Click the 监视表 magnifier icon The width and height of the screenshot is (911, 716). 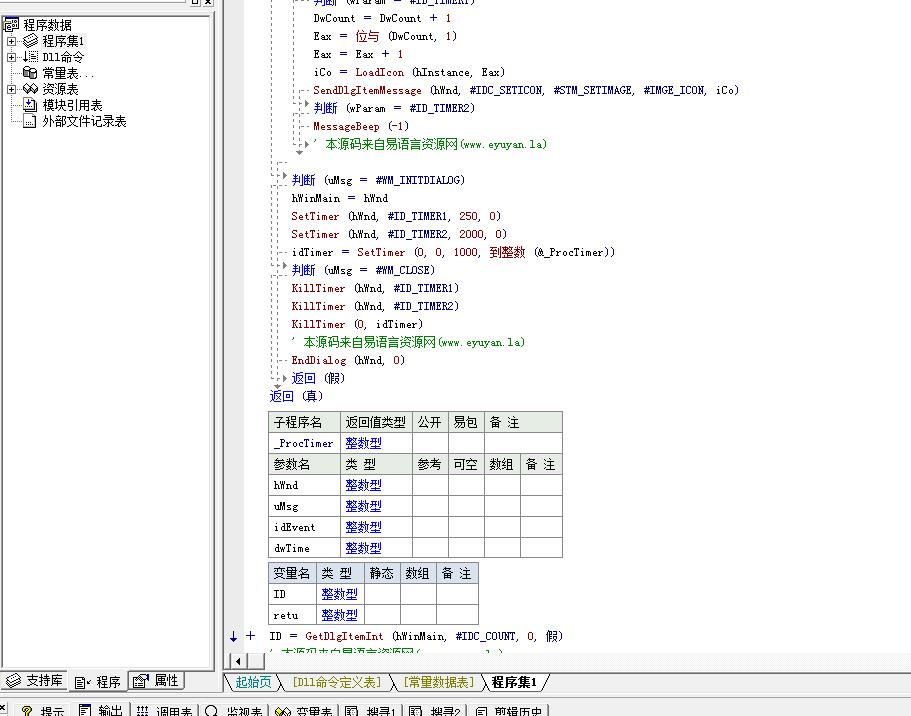(211, 710)
